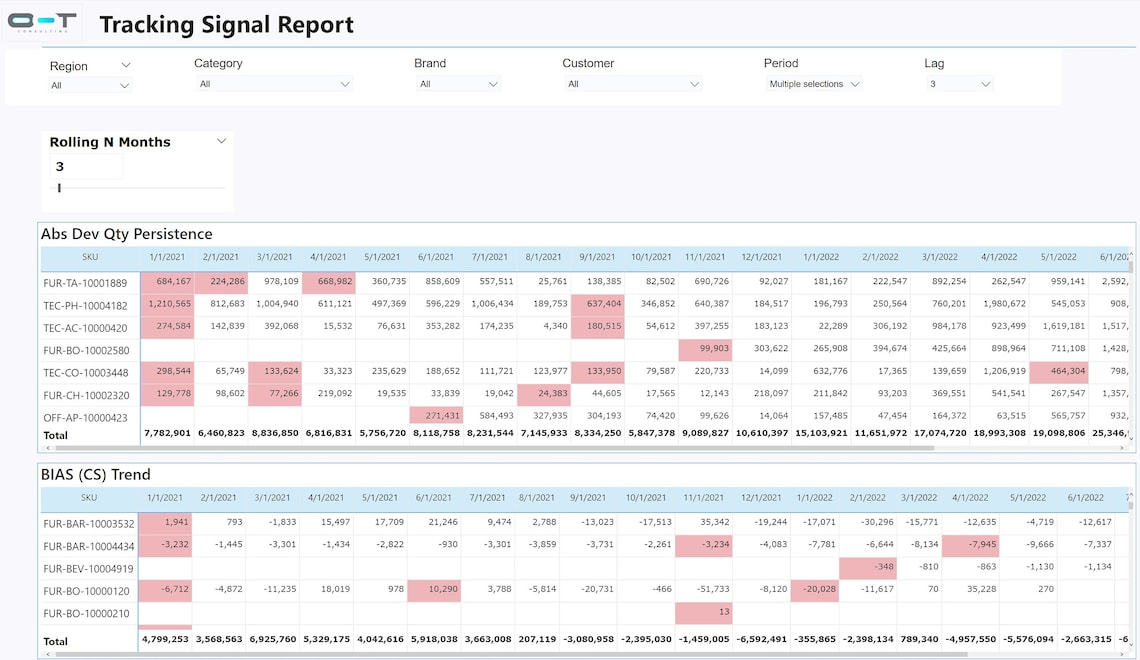1140x660 pixels.
Task: Collapse the Rolling N Months slicer chevron
Action: [221, 141]
